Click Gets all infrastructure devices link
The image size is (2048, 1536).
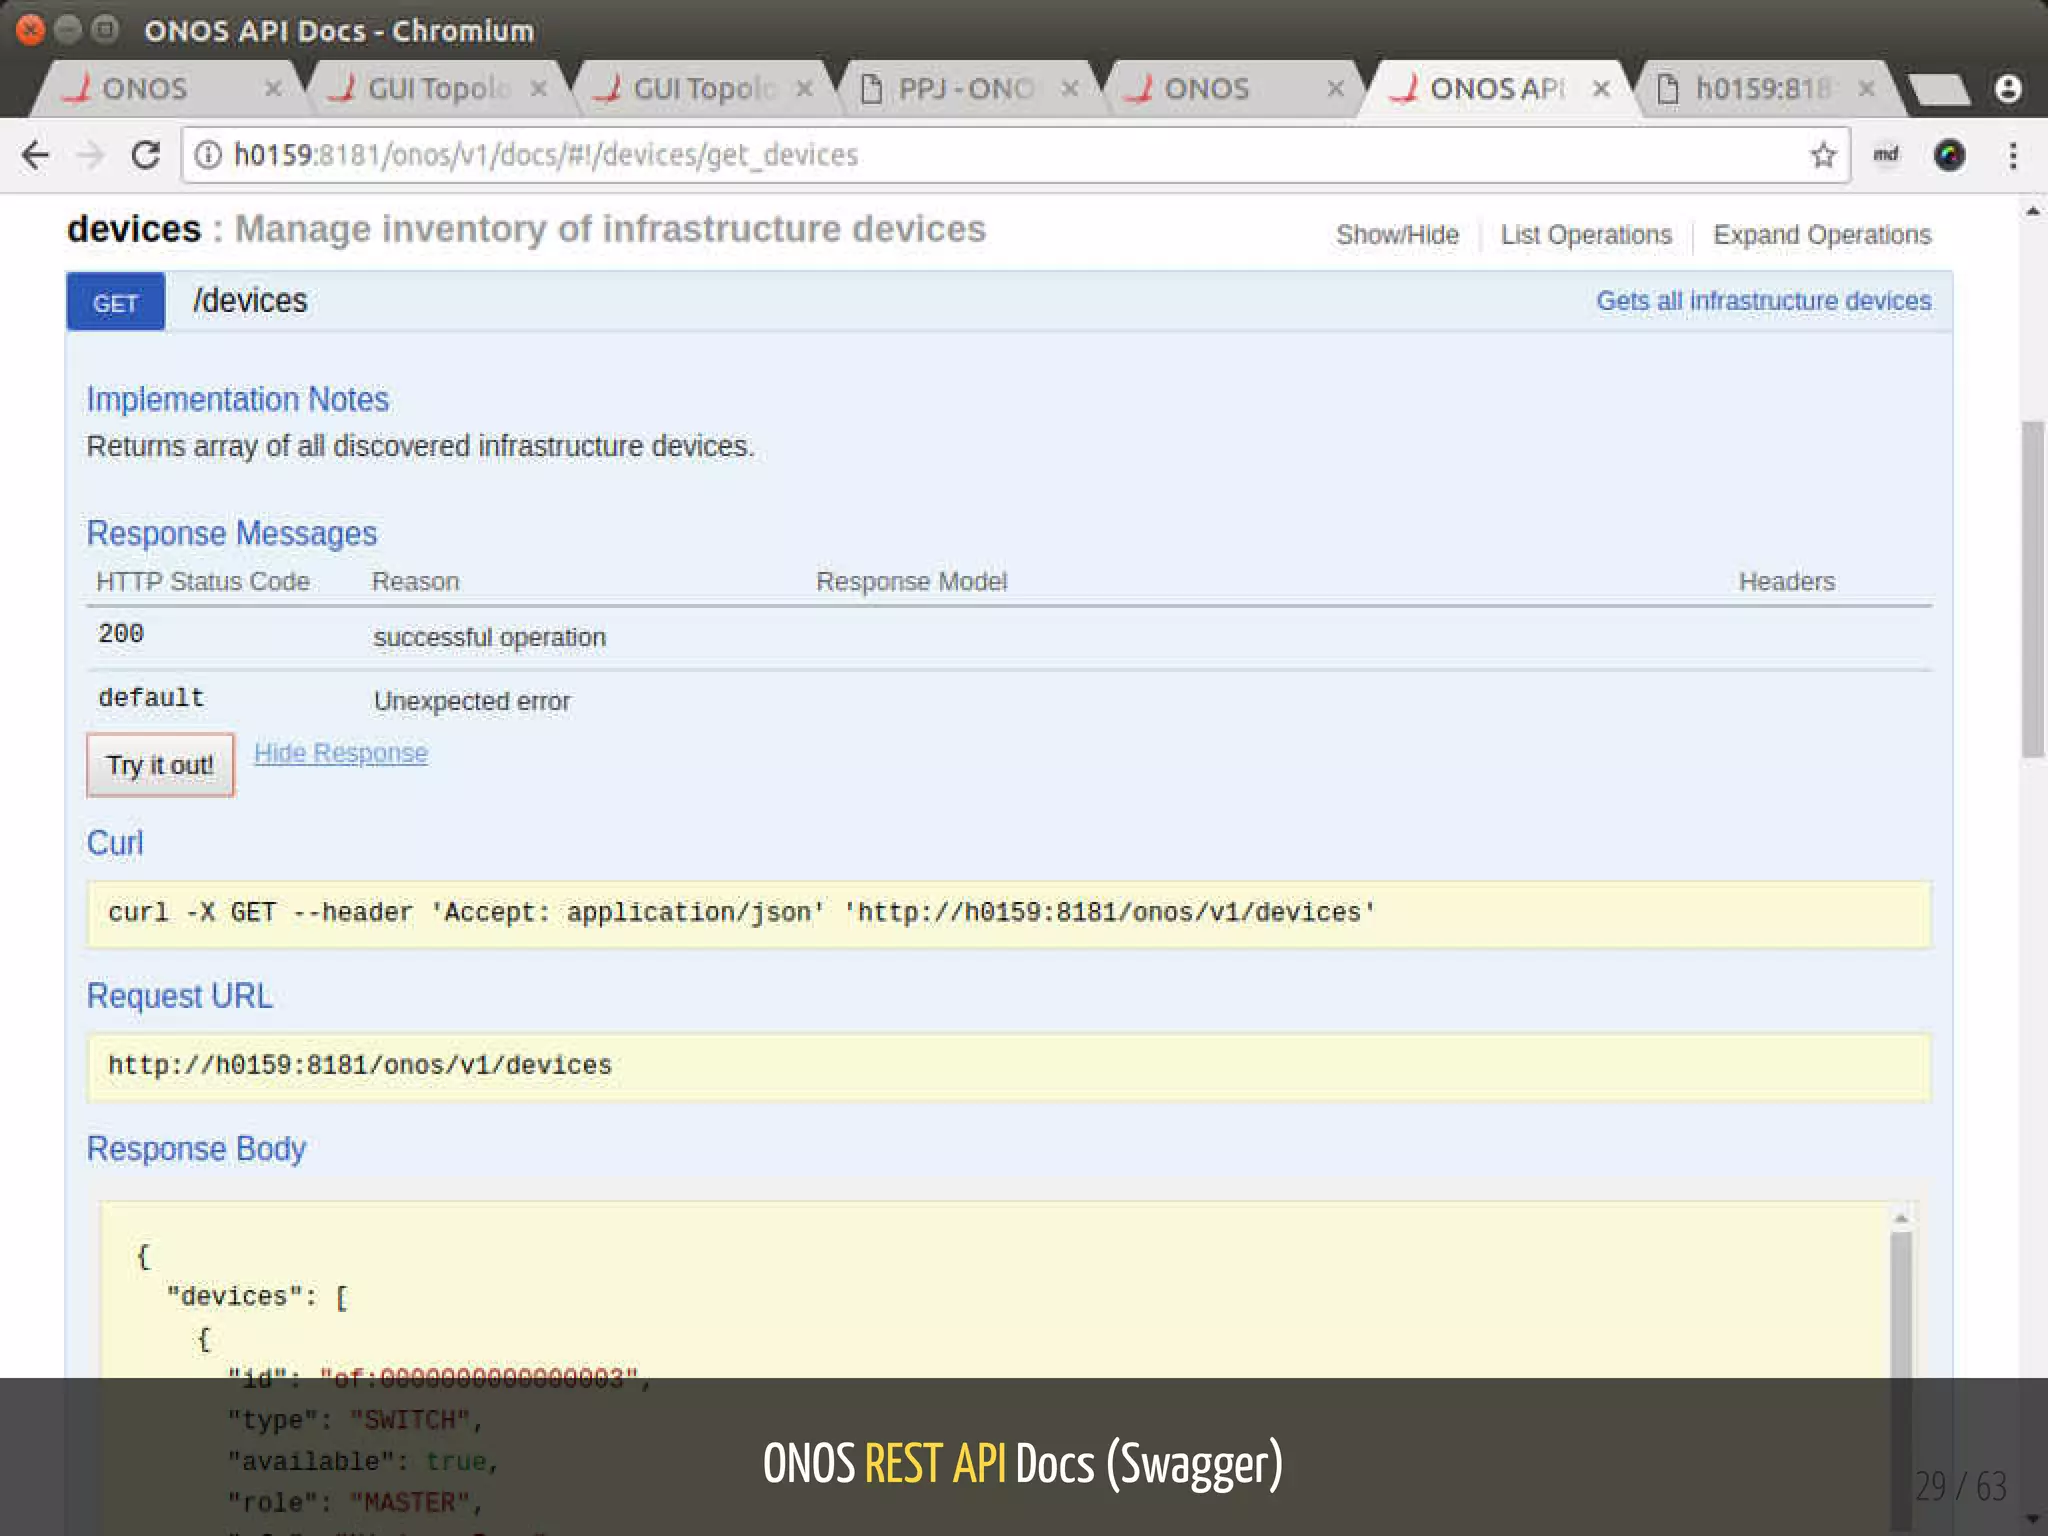point(1763,301)
